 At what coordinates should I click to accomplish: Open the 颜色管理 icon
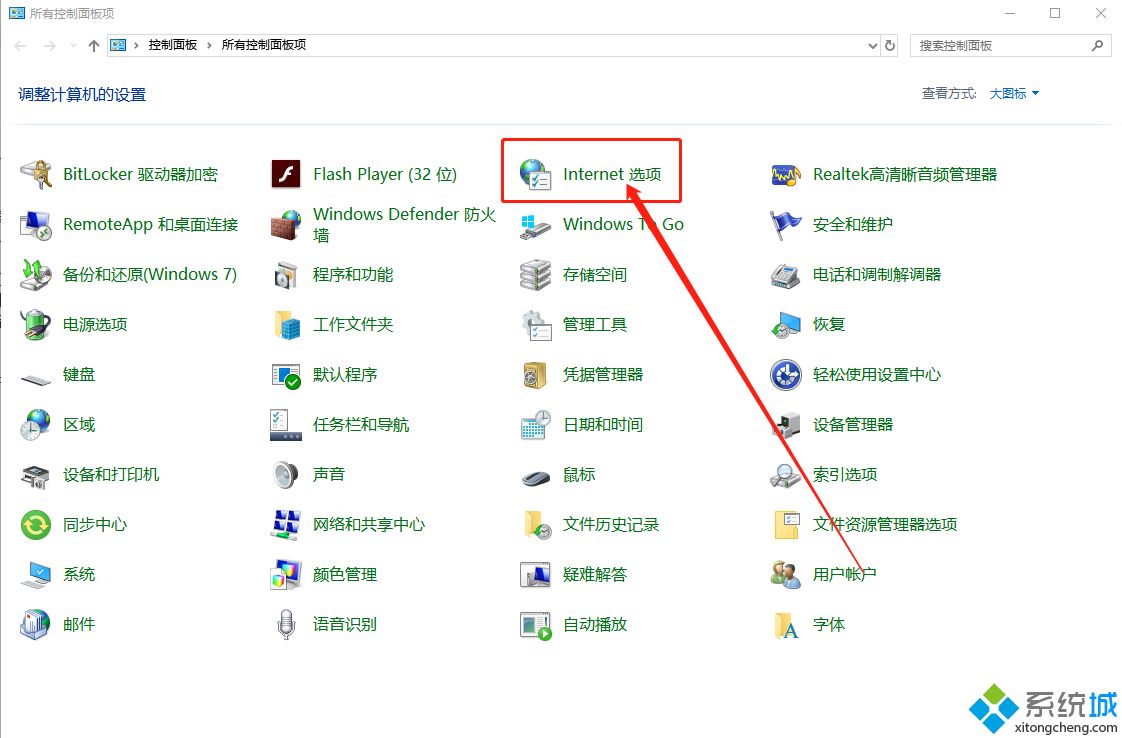(286, 575)
